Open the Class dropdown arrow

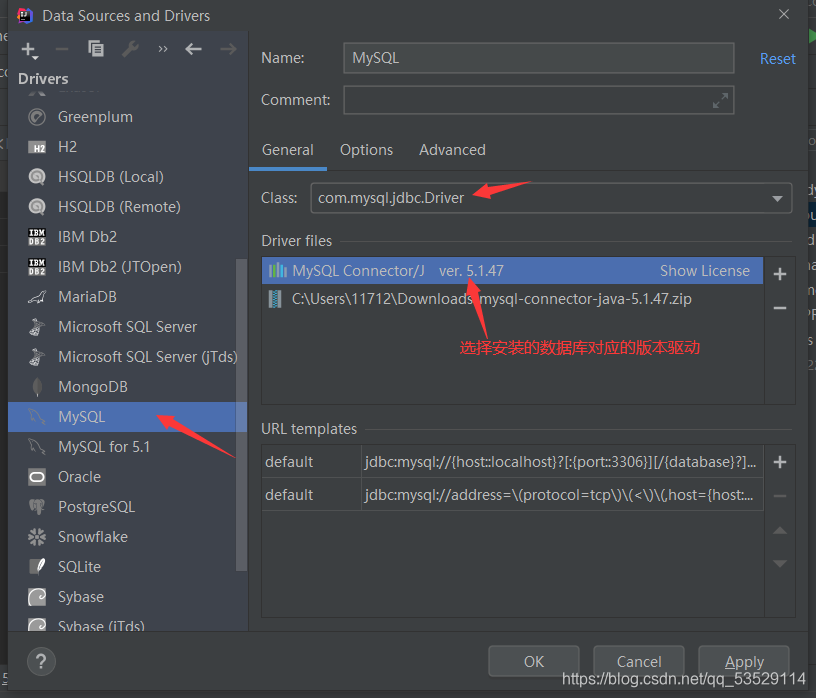pos(777,198)
